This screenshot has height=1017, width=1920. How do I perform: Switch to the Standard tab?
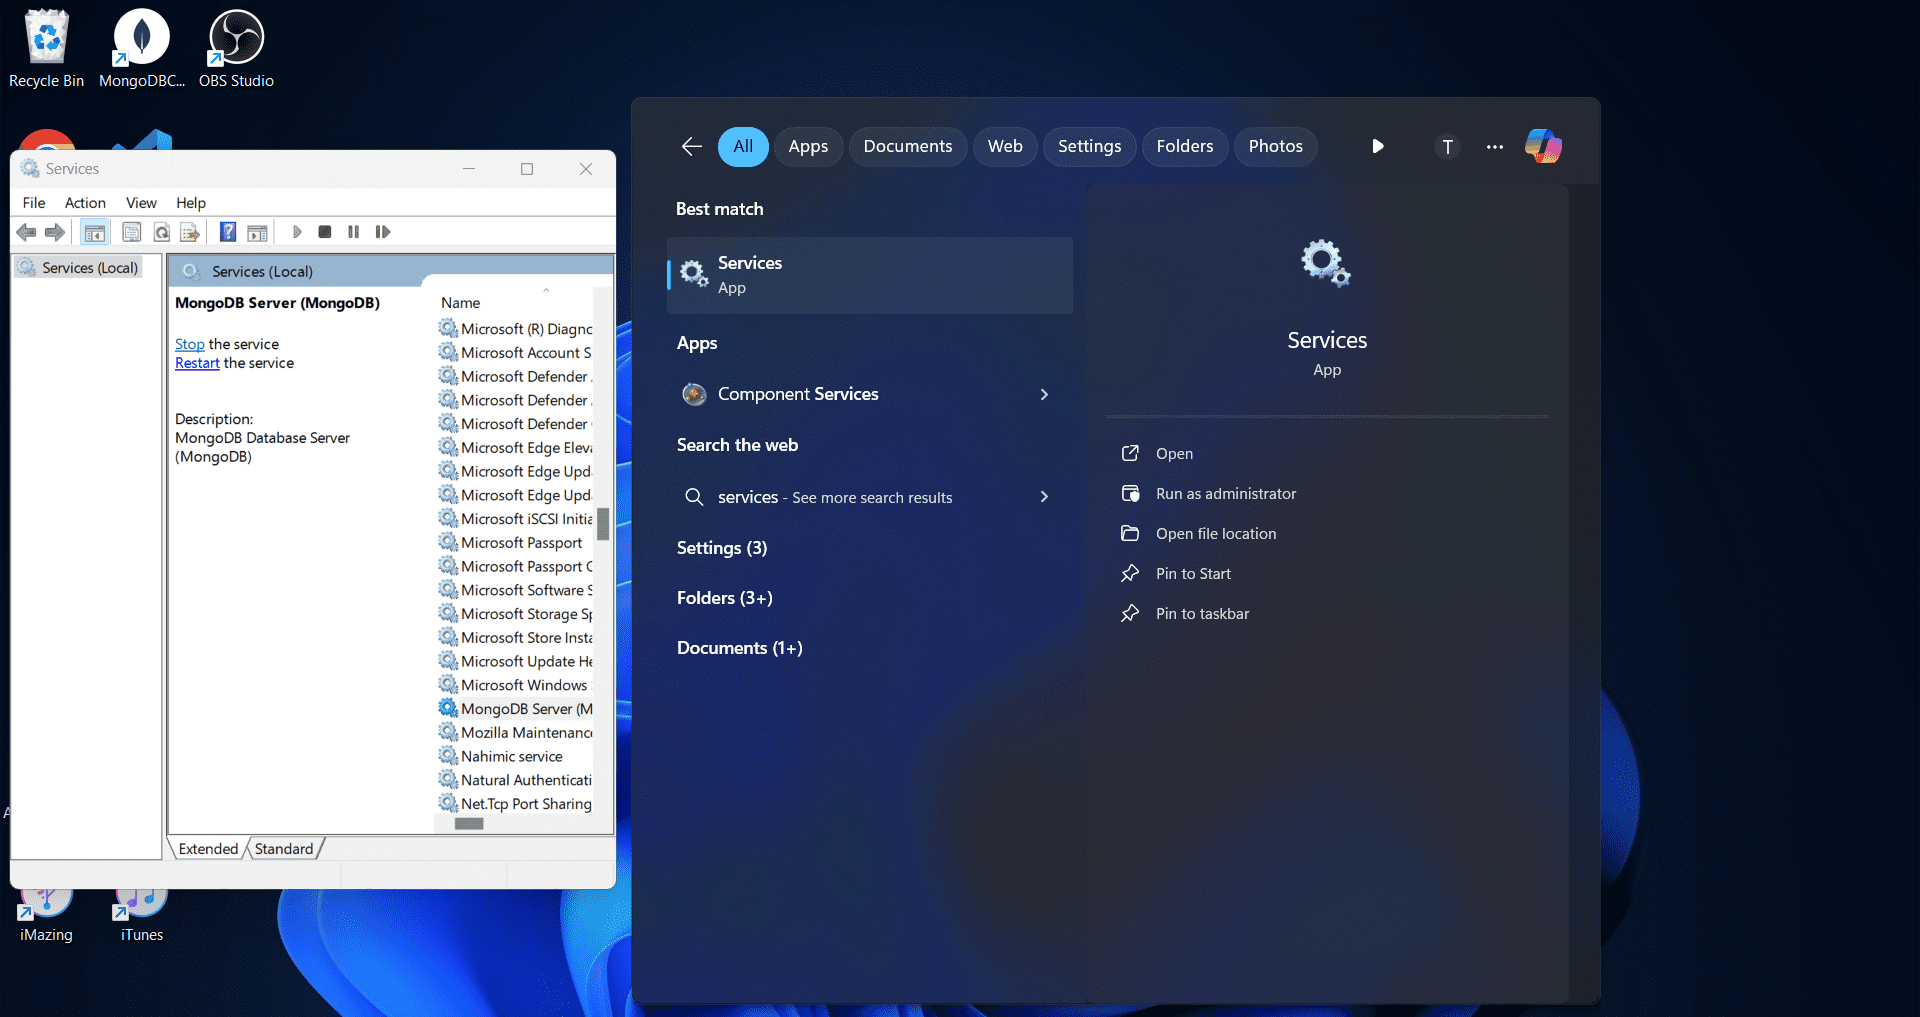[284, 849]
